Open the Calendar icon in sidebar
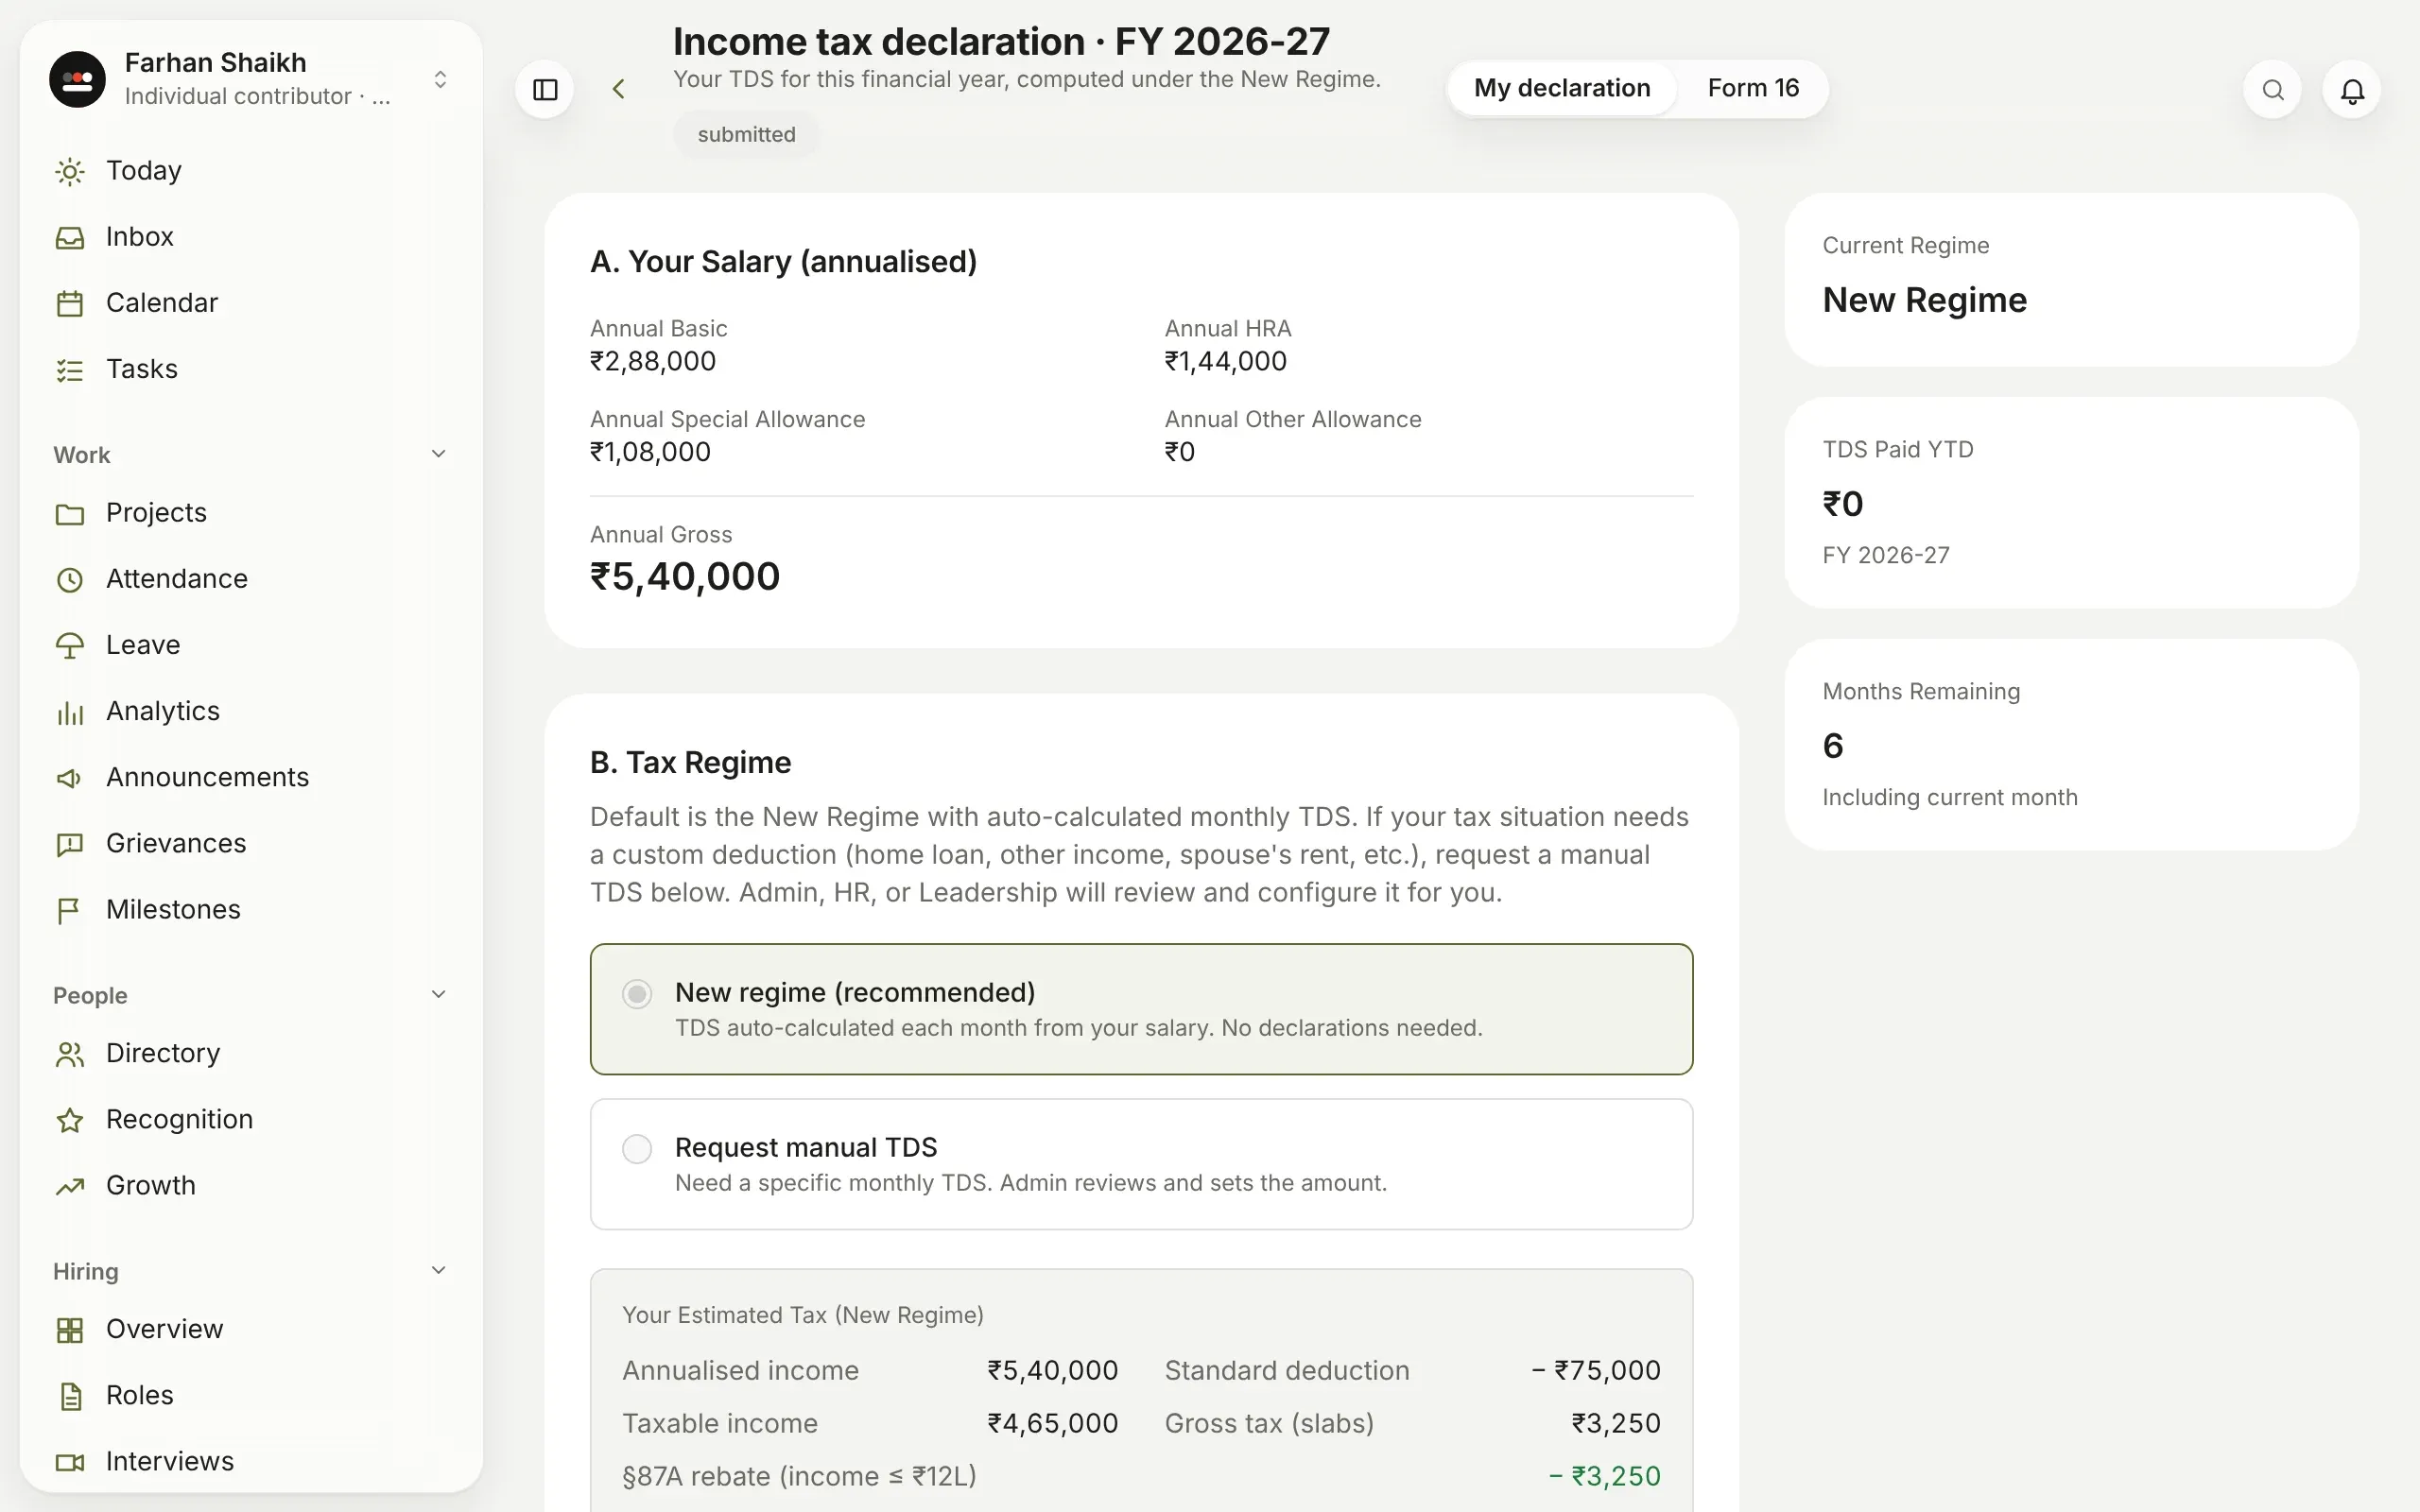2420x1512 pixels. (70, 303)
